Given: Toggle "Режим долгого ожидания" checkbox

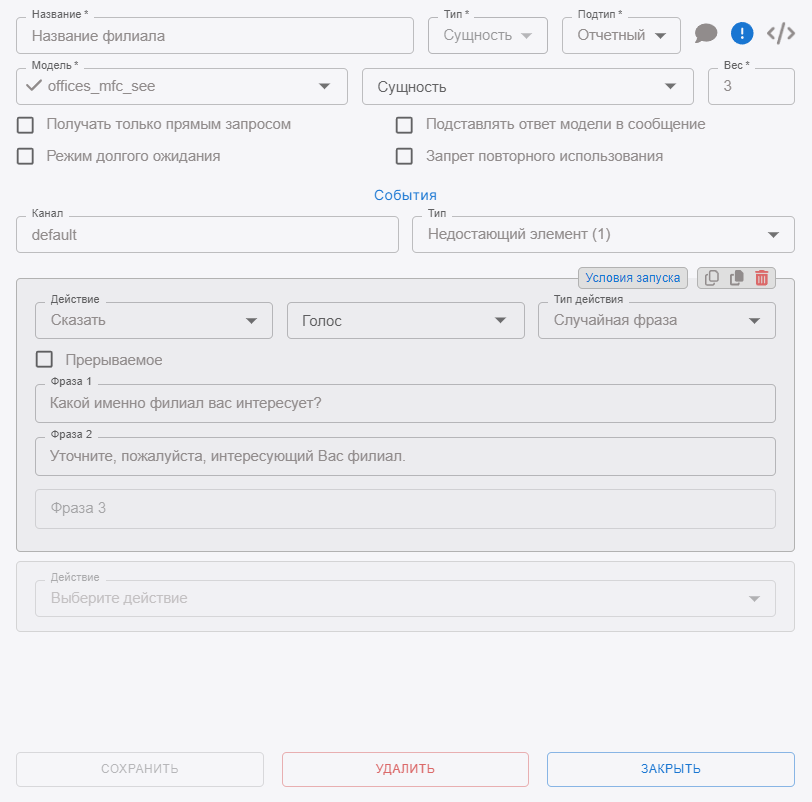Looking at the screenshot, I should (x=26, y=157).
